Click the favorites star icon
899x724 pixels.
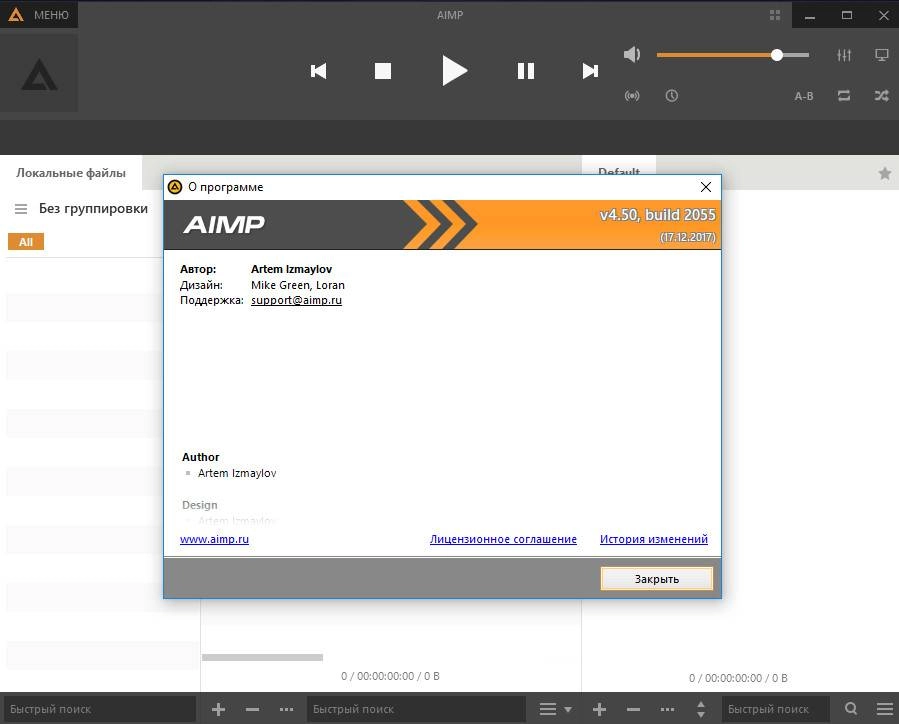tap(885, 173)
